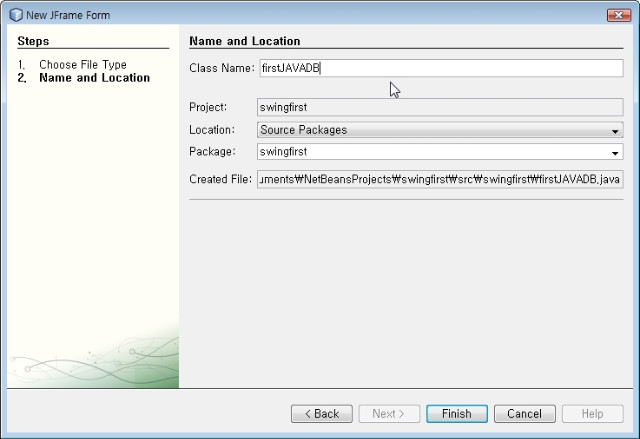Image resolution: width=640 pixels, height=439 pixels.
Task: Click the NetBeans cube icon in title bar
Action: tap(16, 15)
